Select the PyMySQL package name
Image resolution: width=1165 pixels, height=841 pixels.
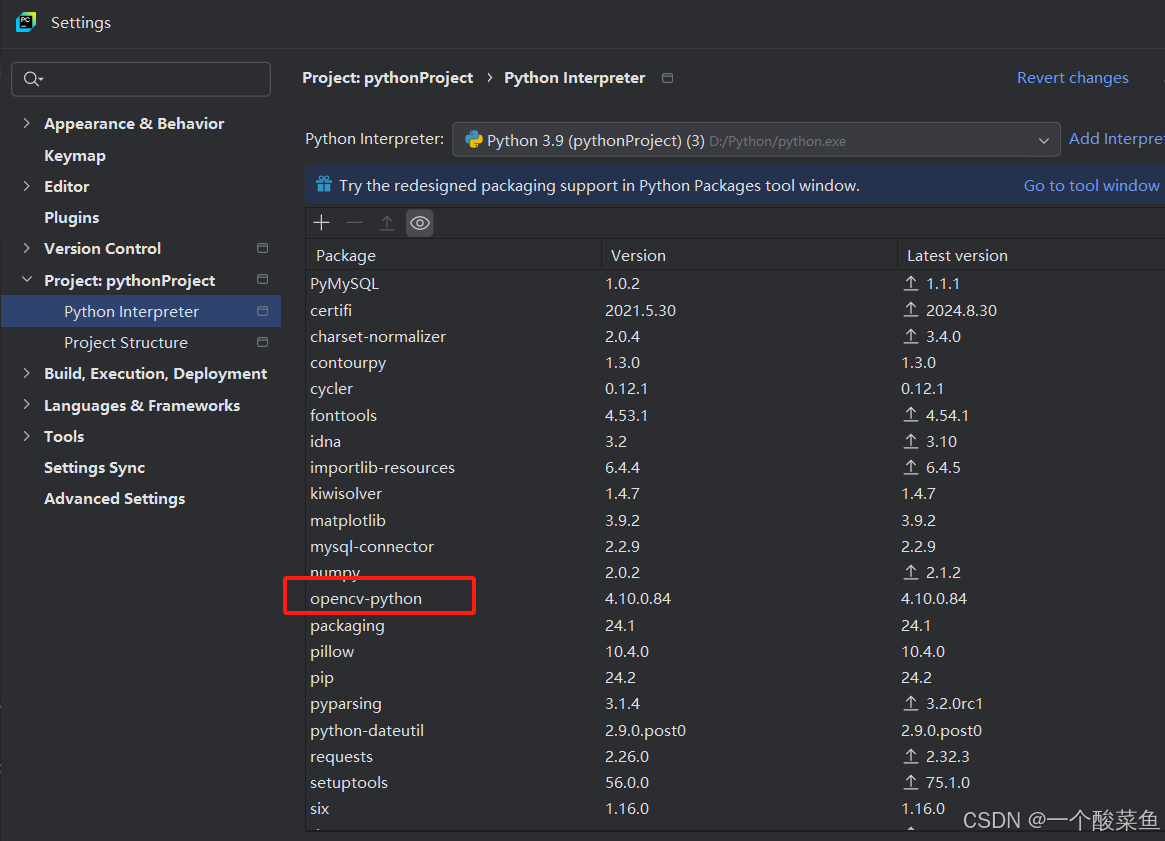pos(344,284)
